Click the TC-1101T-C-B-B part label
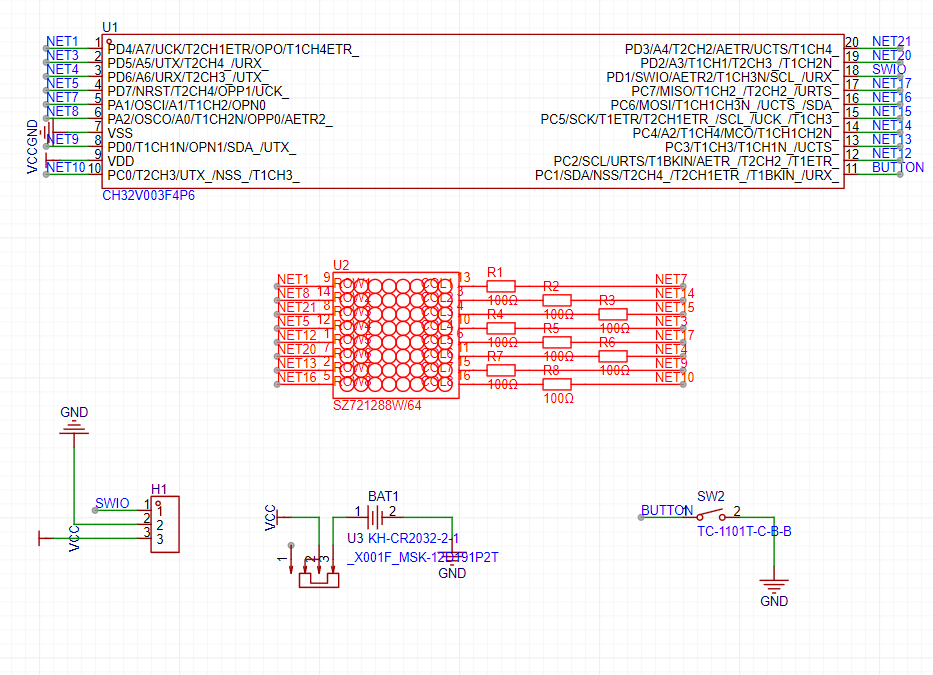The image size is (933, 675). (x=744, y=531)
